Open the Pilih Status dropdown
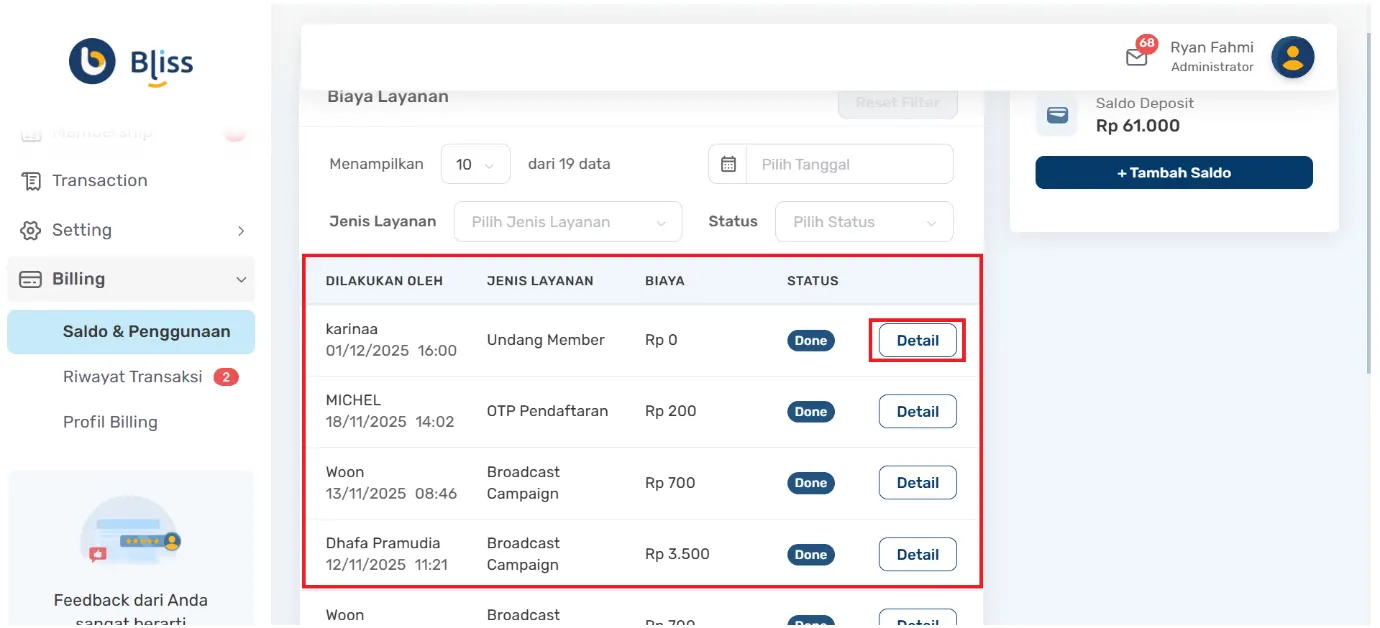1380x628 pixels. pyautogui.click(x=863, y=222)
